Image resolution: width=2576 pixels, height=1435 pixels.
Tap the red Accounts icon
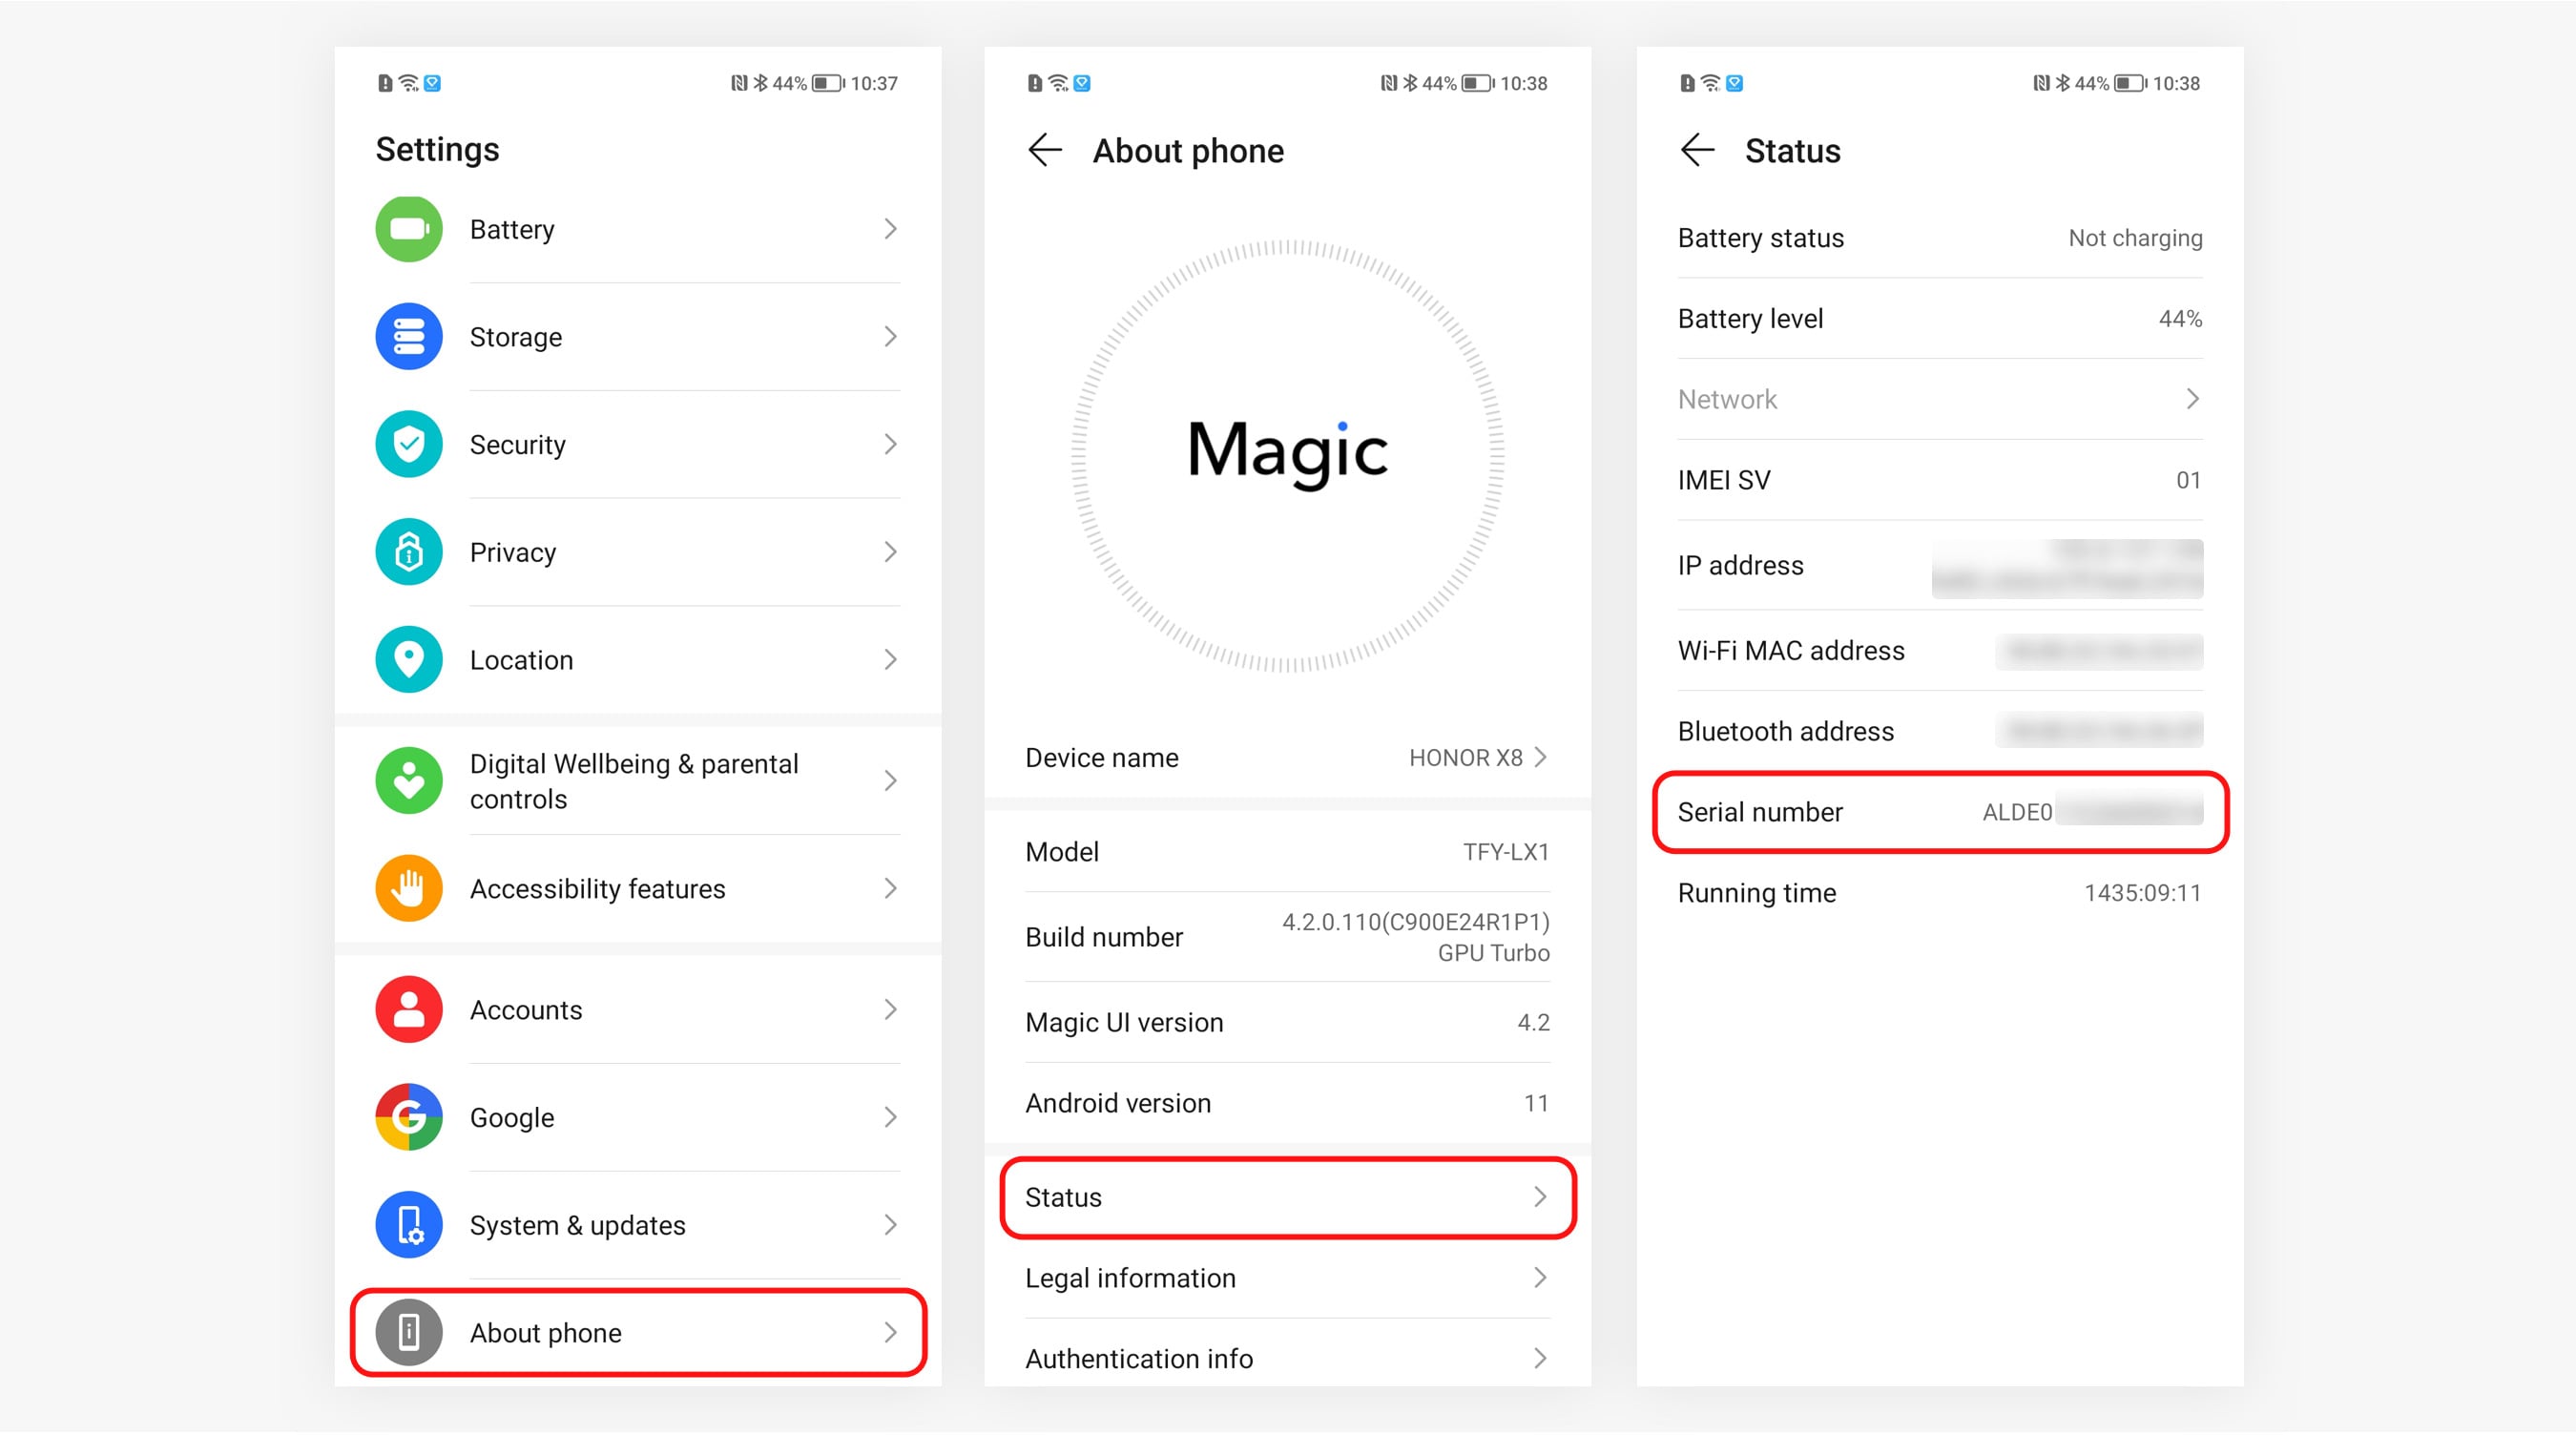pyautogui.click(x=408, y=1009)
